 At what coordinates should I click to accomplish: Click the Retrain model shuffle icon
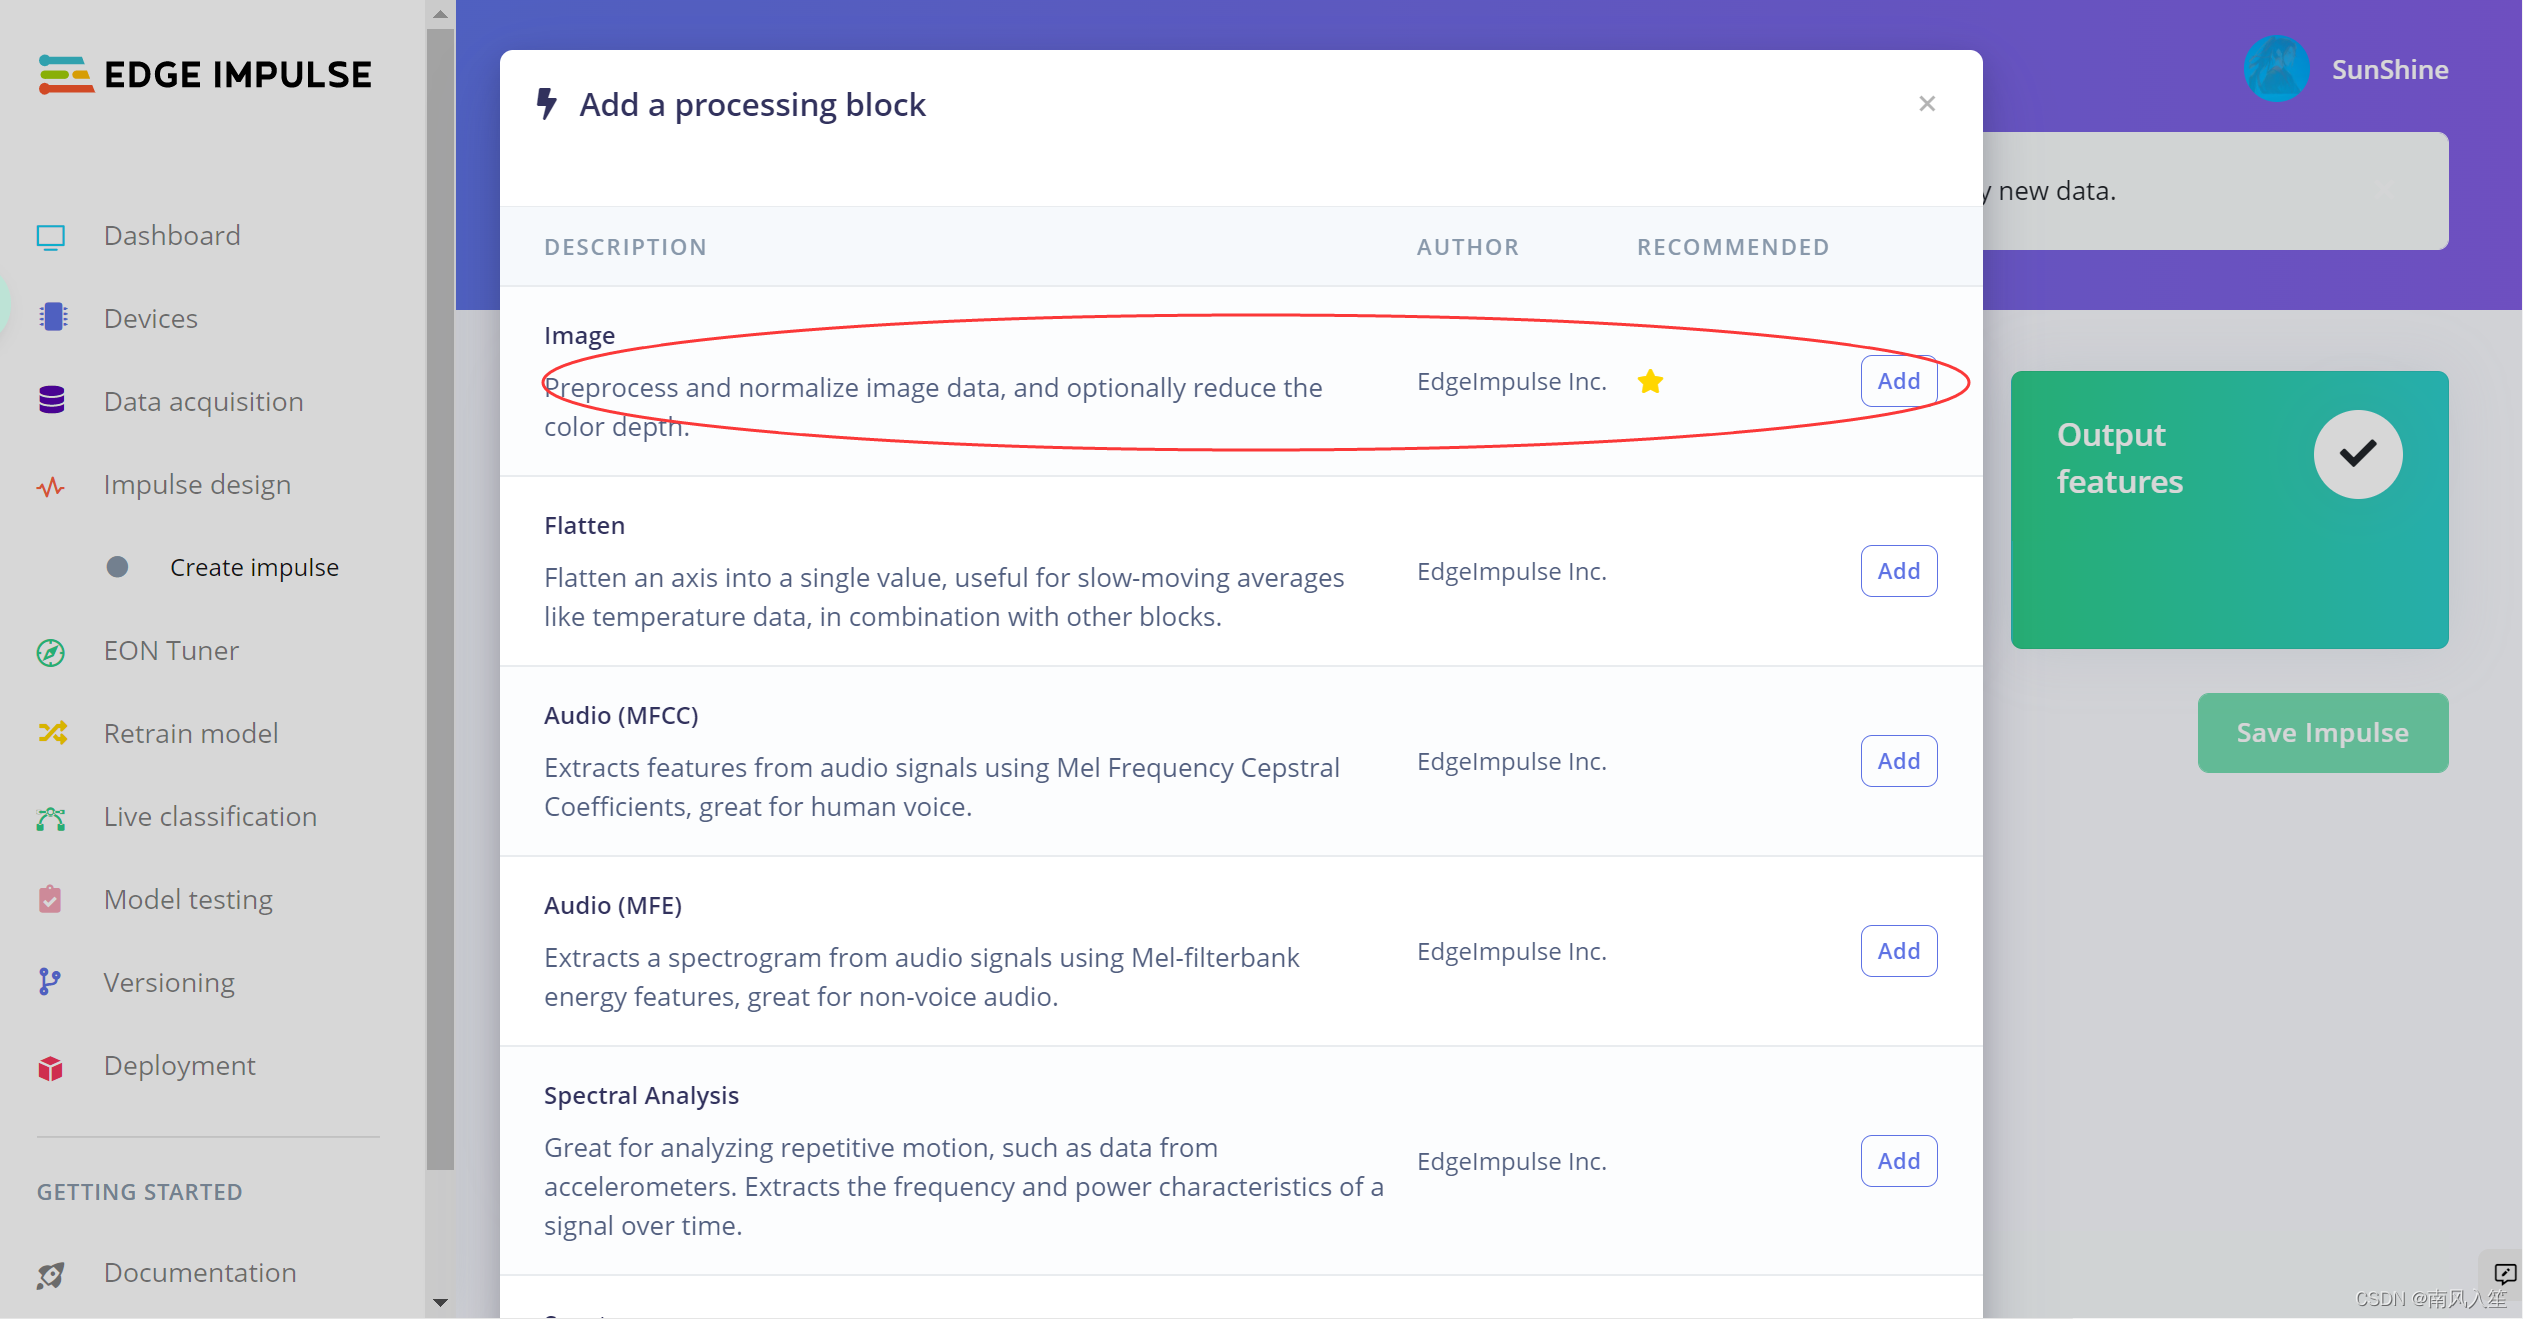pos(52,733)
